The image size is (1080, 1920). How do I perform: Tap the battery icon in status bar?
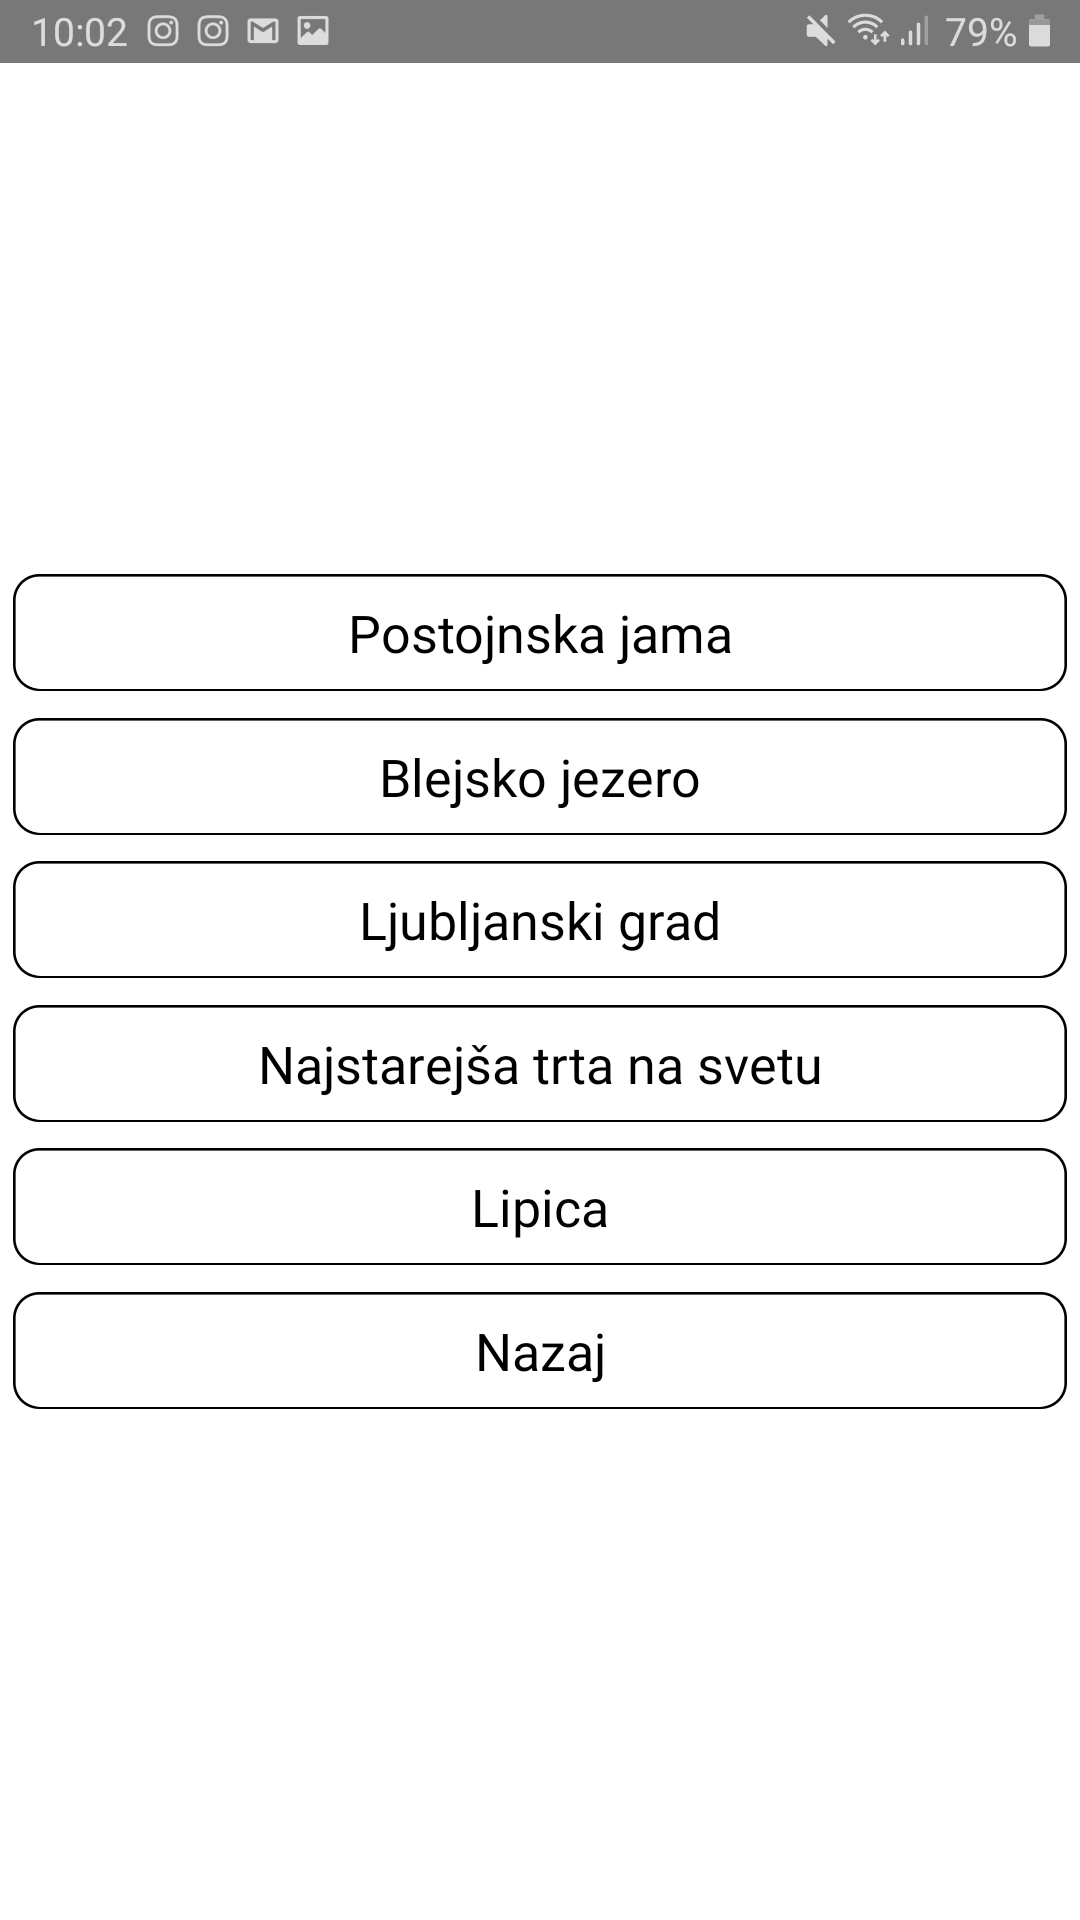(1040, 32)
